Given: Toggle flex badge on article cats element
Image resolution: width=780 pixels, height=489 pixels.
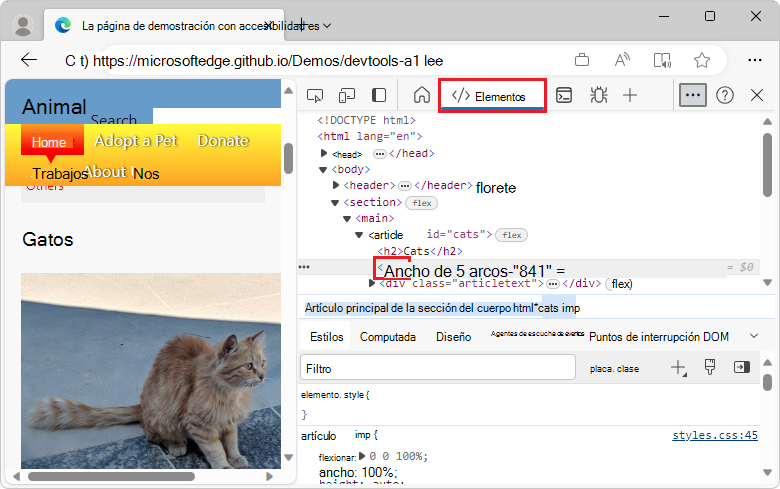Looking at the screenshot, I should pyautogui.click(x=511, y=235).
